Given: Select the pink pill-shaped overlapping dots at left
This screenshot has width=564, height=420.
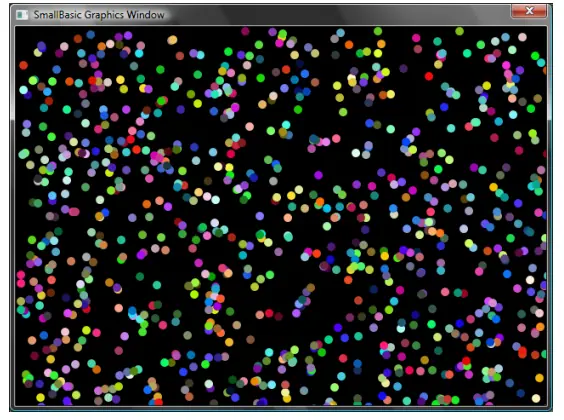Looking at the screenshot, I should pos(73,211).
